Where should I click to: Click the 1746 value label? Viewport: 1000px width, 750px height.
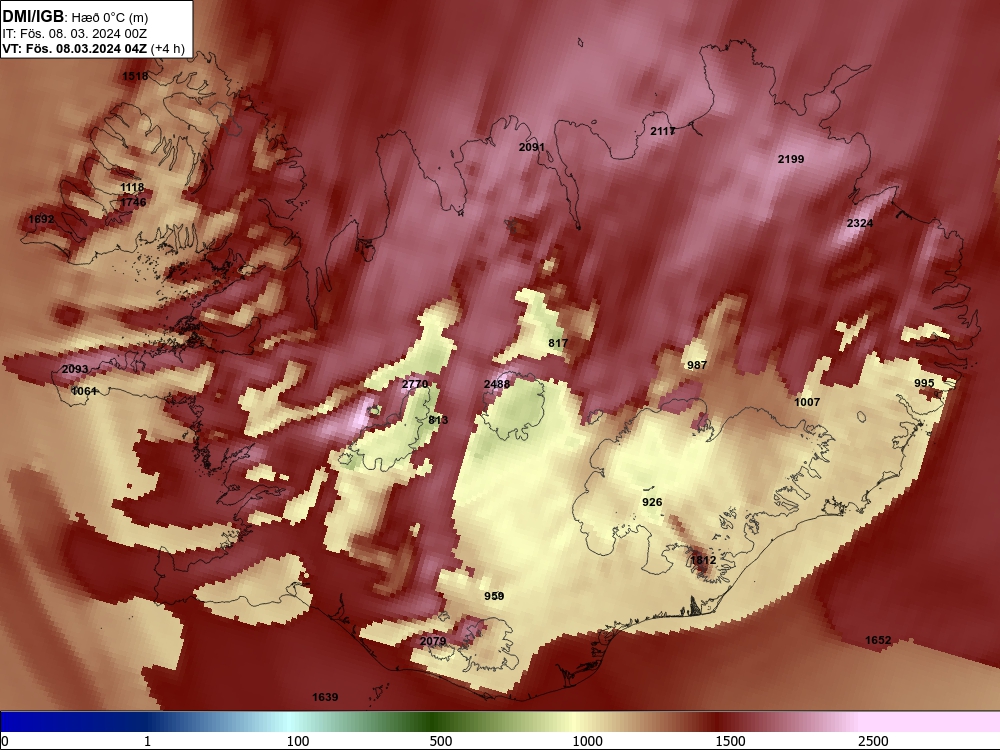point(133,202)
